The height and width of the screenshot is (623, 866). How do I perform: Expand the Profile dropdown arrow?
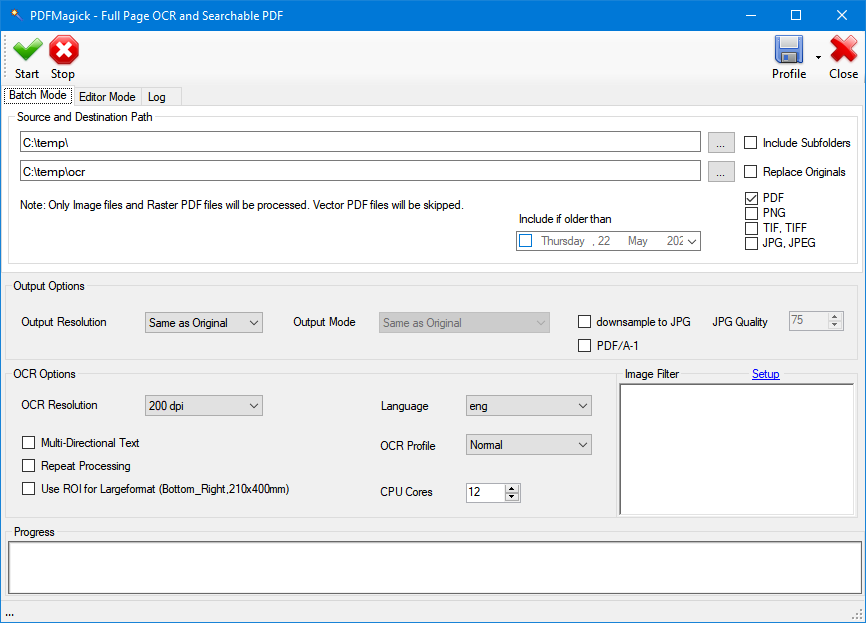tap(818, 57)
